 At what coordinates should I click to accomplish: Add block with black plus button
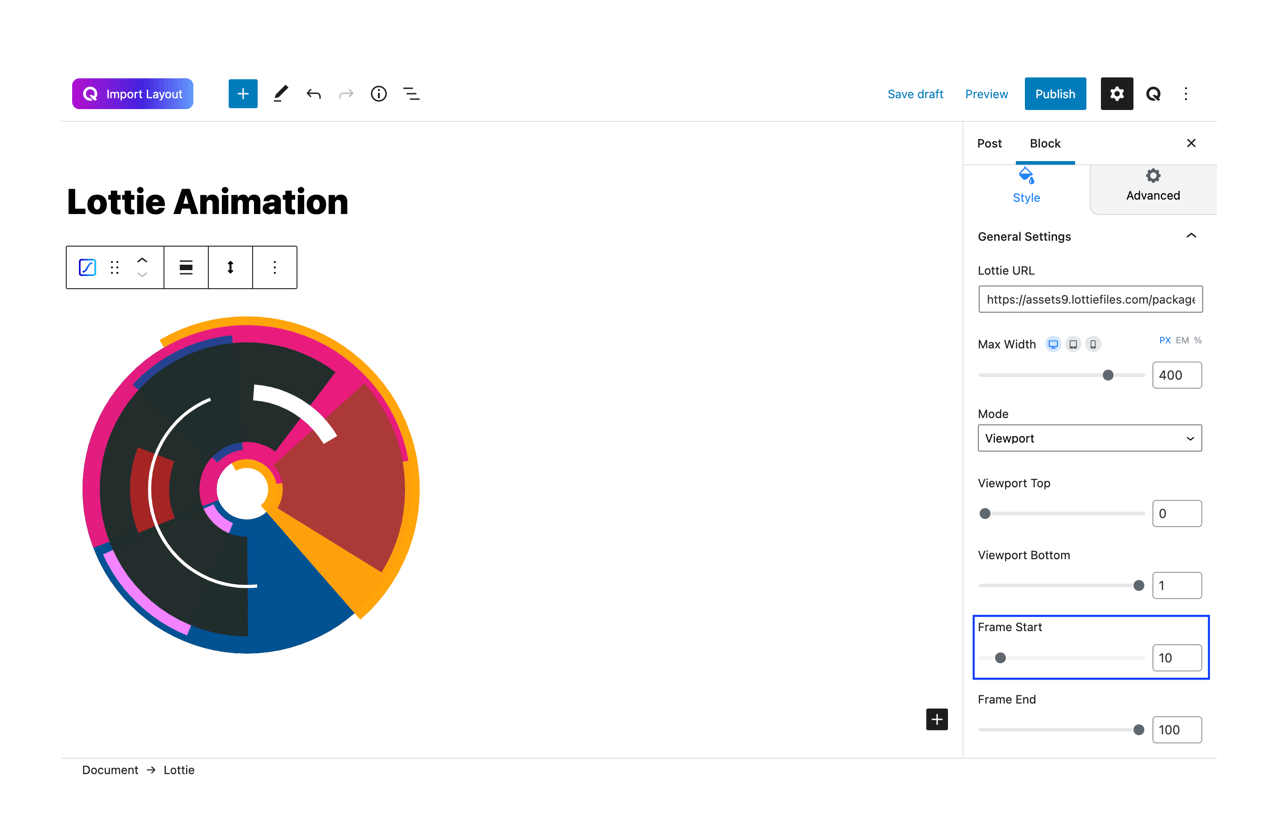[937, 719]
